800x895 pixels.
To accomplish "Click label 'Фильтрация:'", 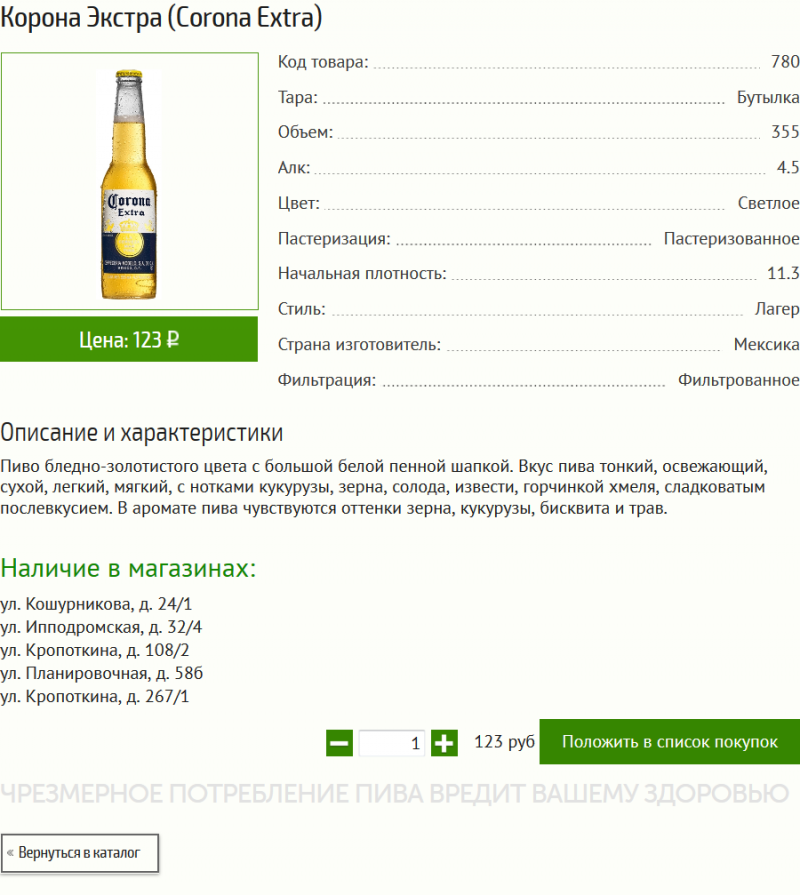I will pos(327,380).
